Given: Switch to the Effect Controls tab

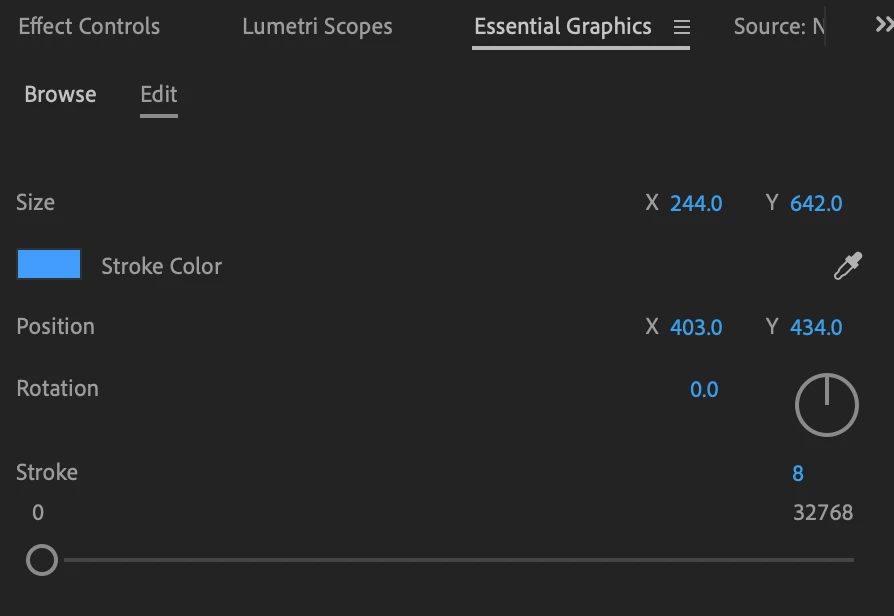Looking at the screenshot, I should click(89, 27).
